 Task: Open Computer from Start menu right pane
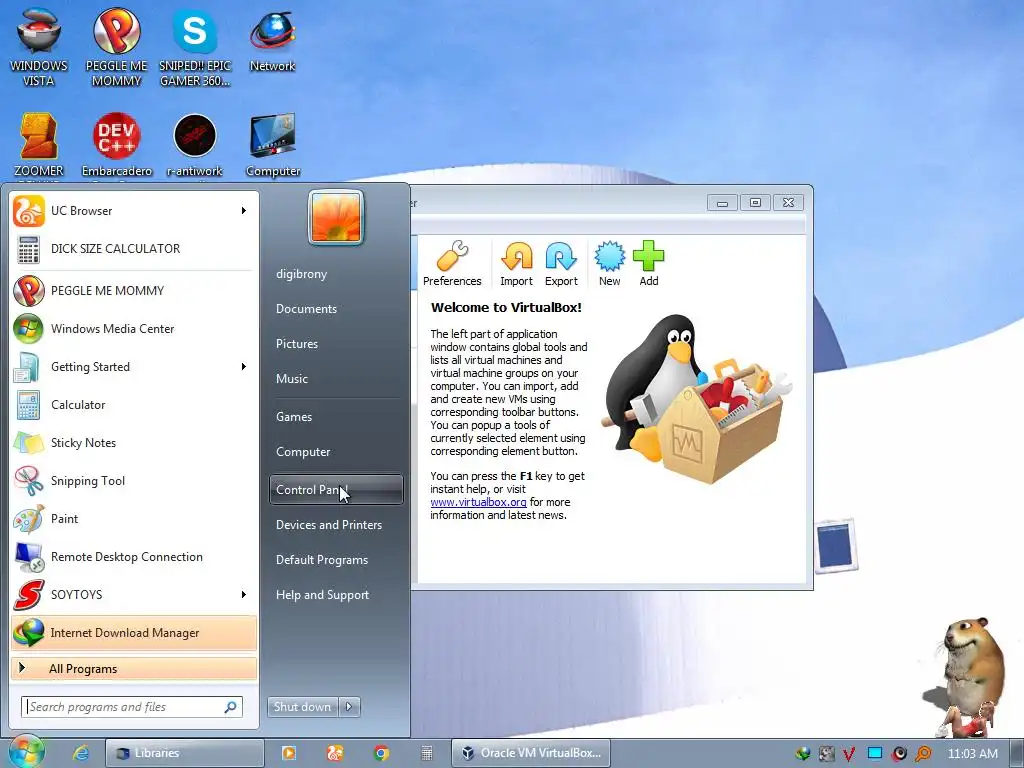(336, 452)
